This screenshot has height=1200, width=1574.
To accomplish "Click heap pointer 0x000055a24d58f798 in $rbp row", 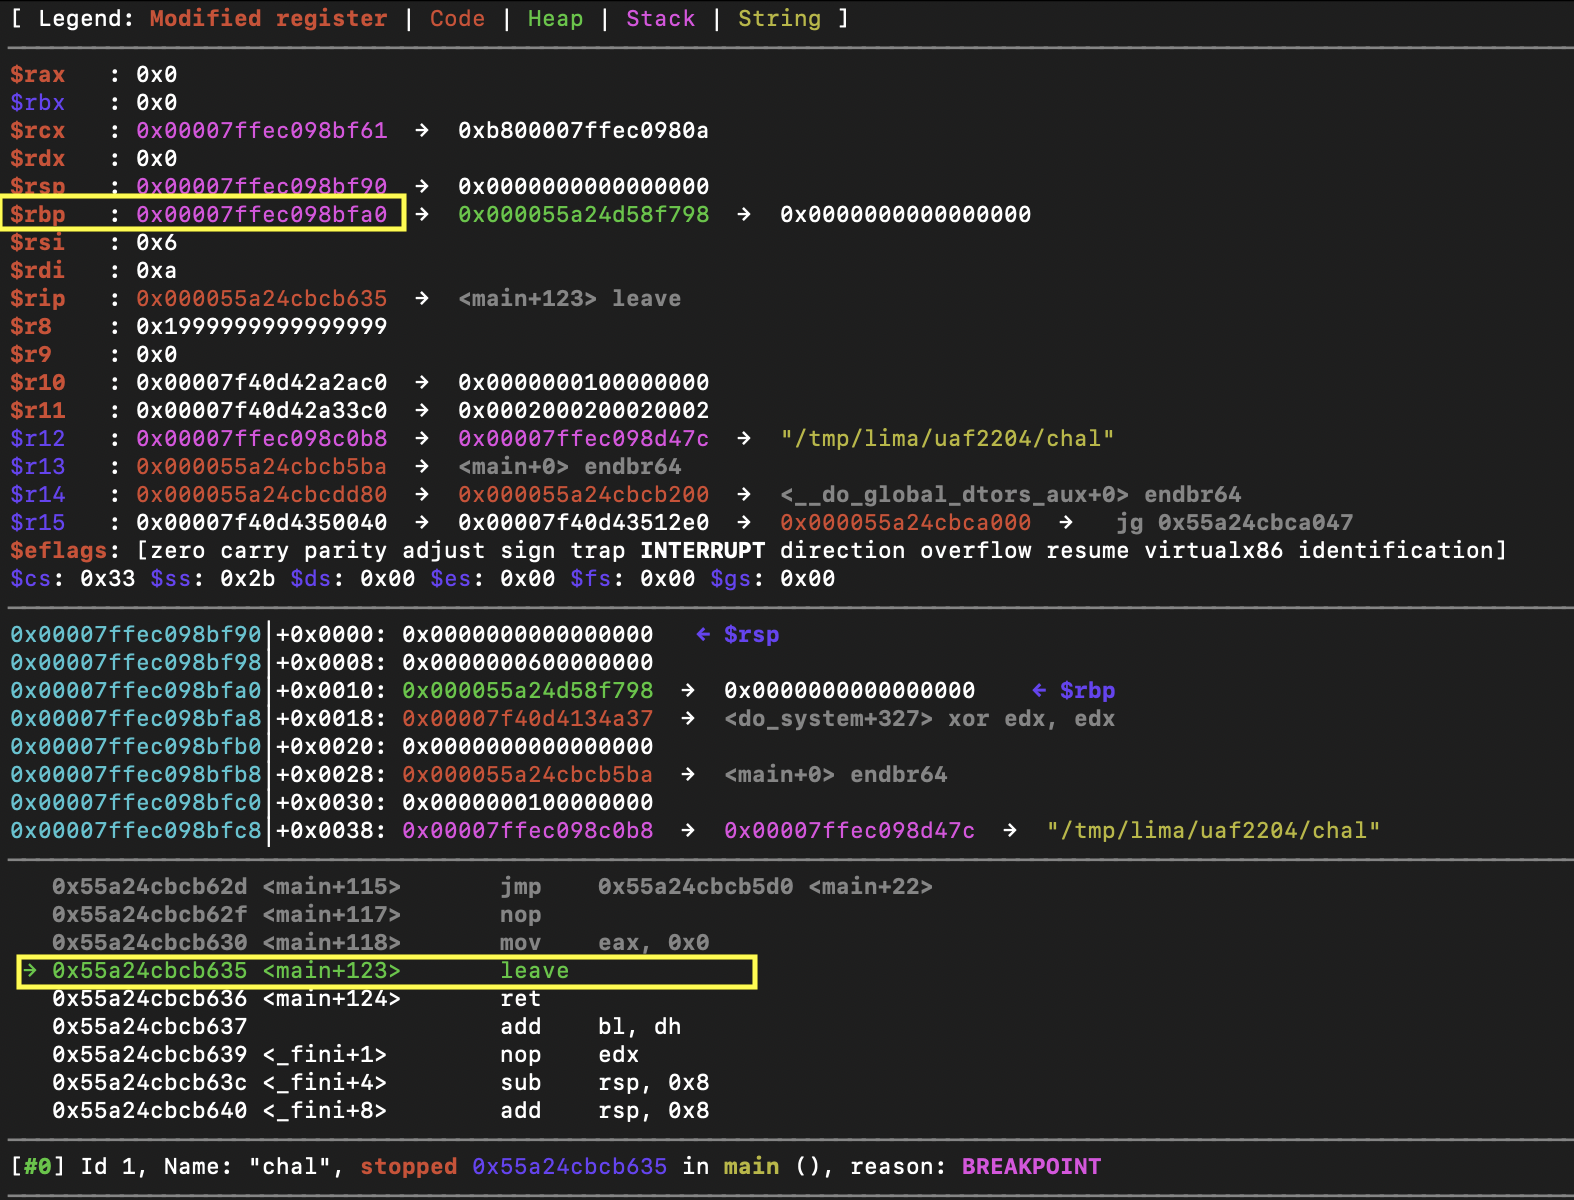I will coord(584,215).
